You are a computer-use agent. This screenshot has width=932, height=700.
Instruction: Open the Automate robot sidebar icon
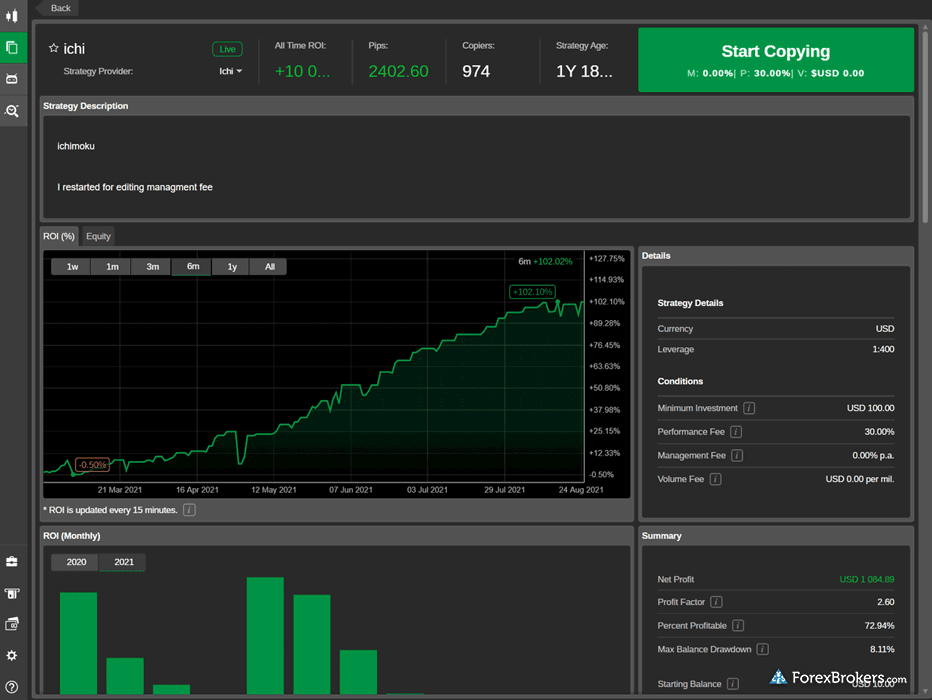click(12, 78)
